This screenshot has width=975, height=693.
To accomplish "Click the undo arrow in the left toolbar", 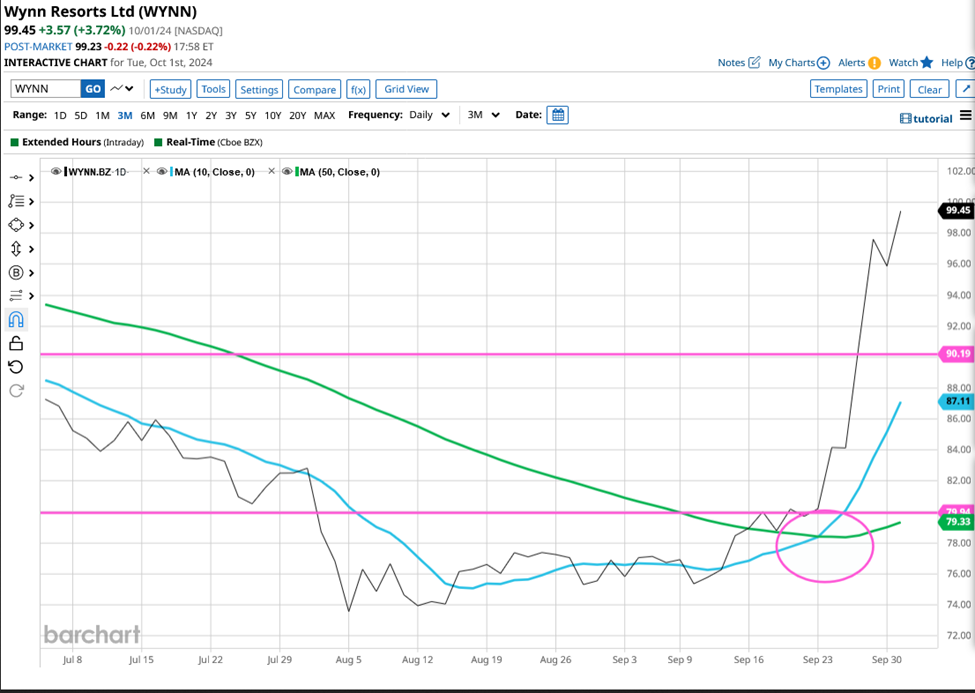I will click(x=16, y=367).
